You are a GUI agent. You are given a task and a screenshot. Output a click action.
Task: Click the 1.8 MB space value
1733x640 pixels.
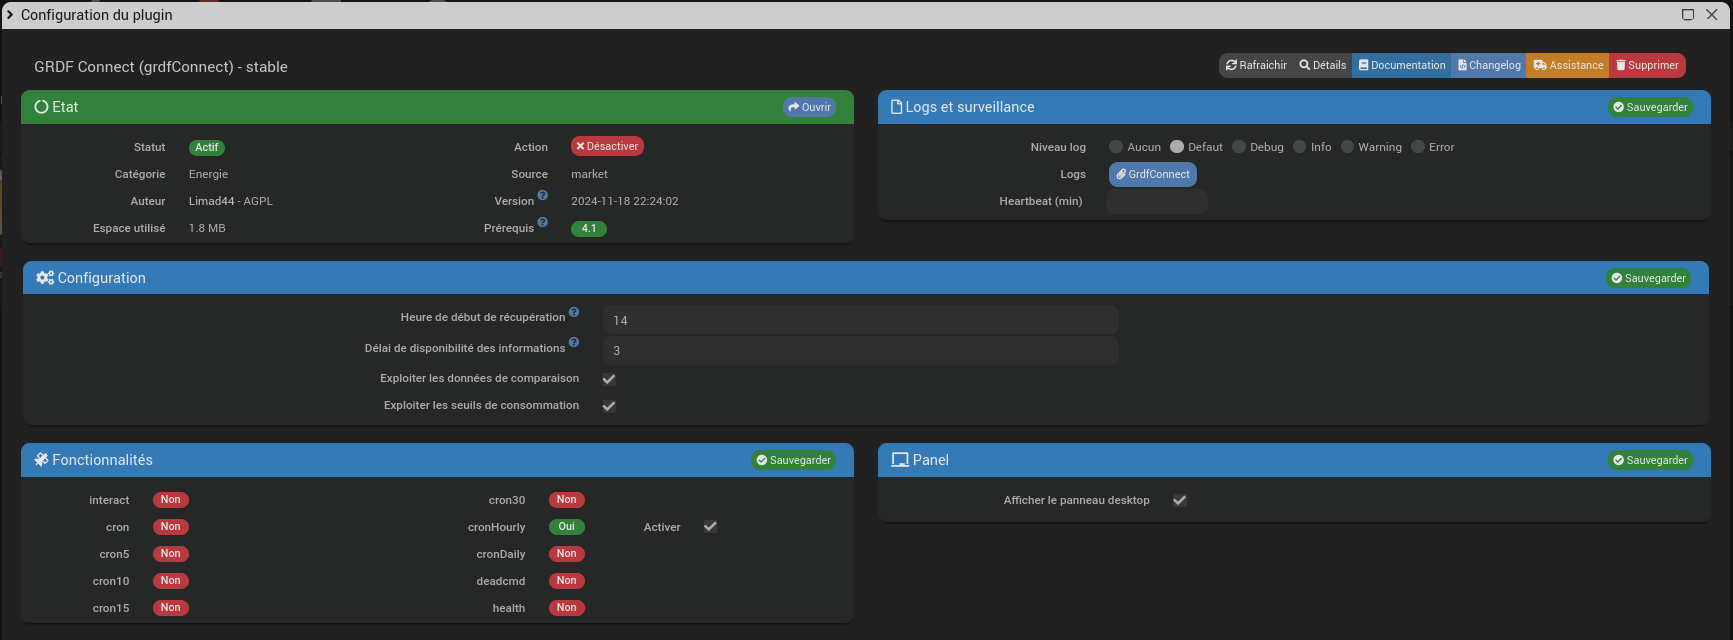click(207, 228)
